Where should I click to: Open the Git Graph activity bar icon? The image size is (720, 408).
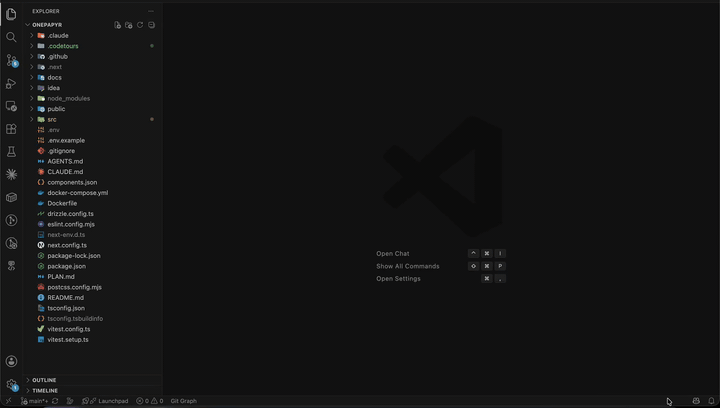tap(11, 220)
